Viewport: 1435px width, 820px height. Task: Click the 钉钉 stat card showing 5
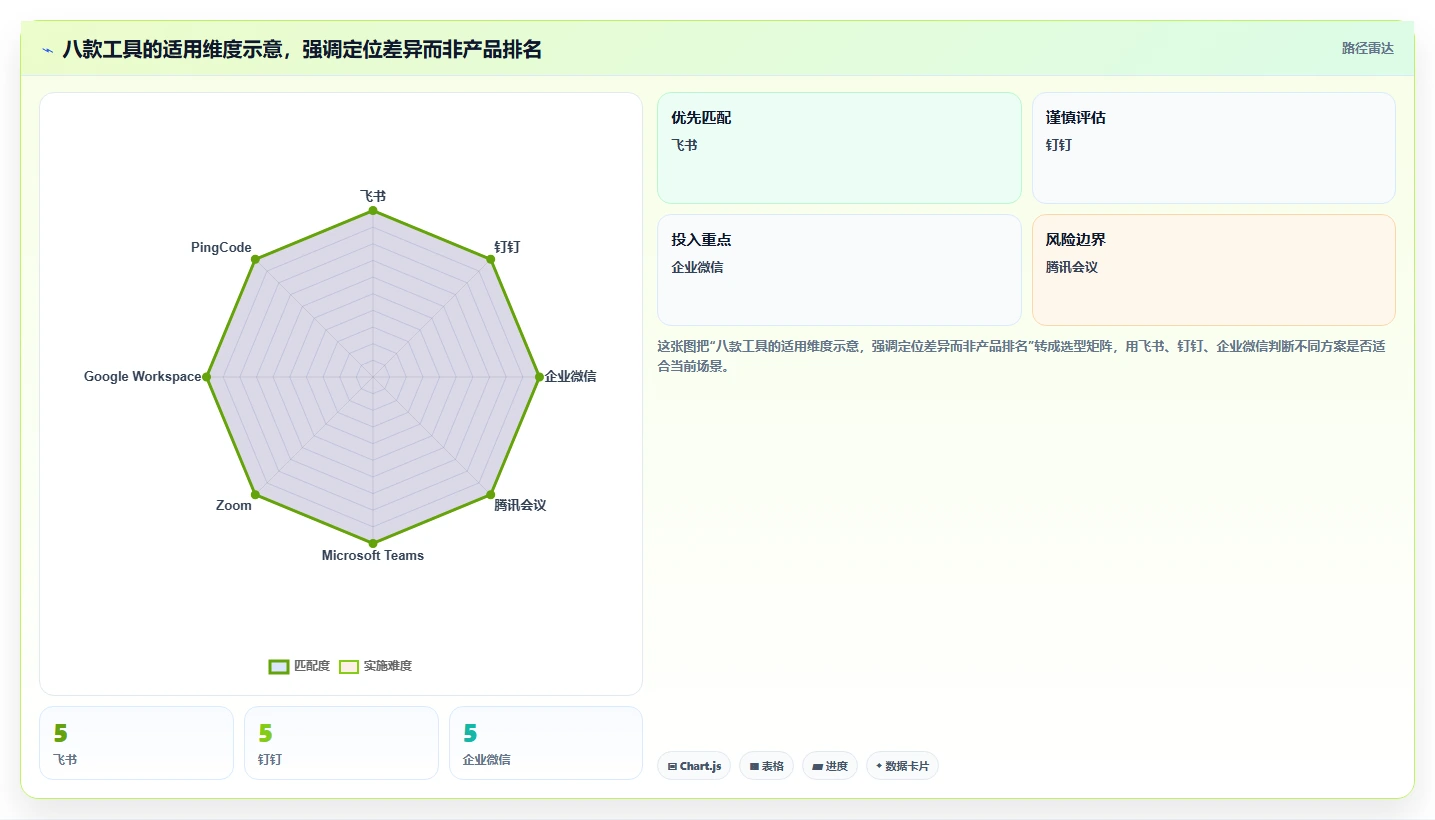click(341, 743)
